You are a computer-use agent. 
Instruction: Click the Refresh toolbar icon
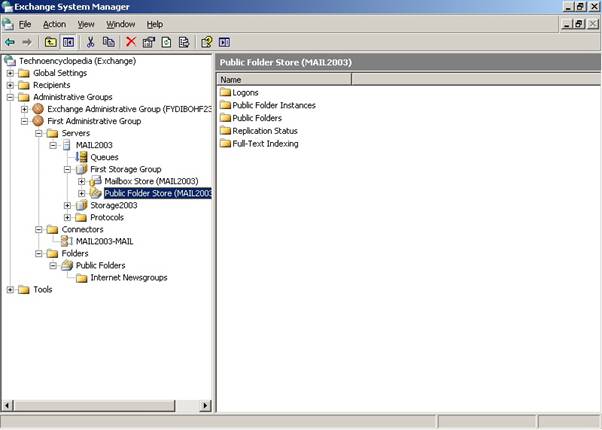tap(166, 42)
